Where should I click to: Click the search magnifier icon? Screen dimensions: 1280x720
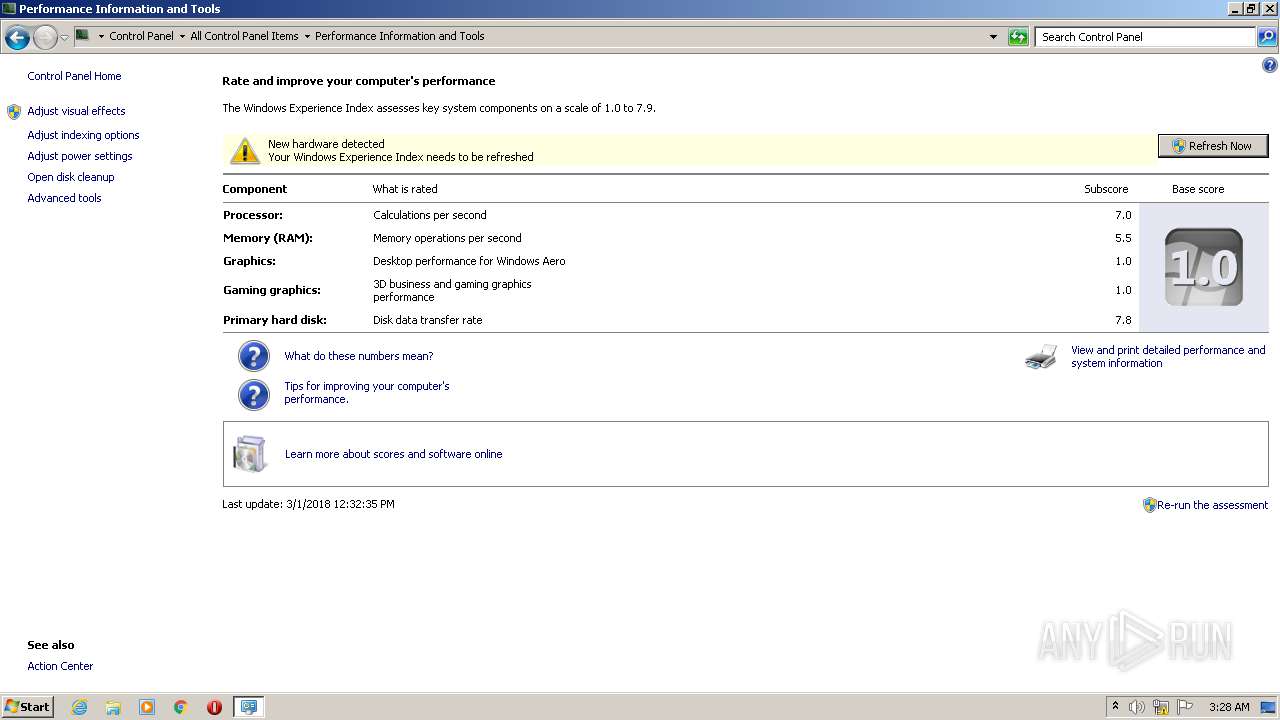[x=1267, y=37]
